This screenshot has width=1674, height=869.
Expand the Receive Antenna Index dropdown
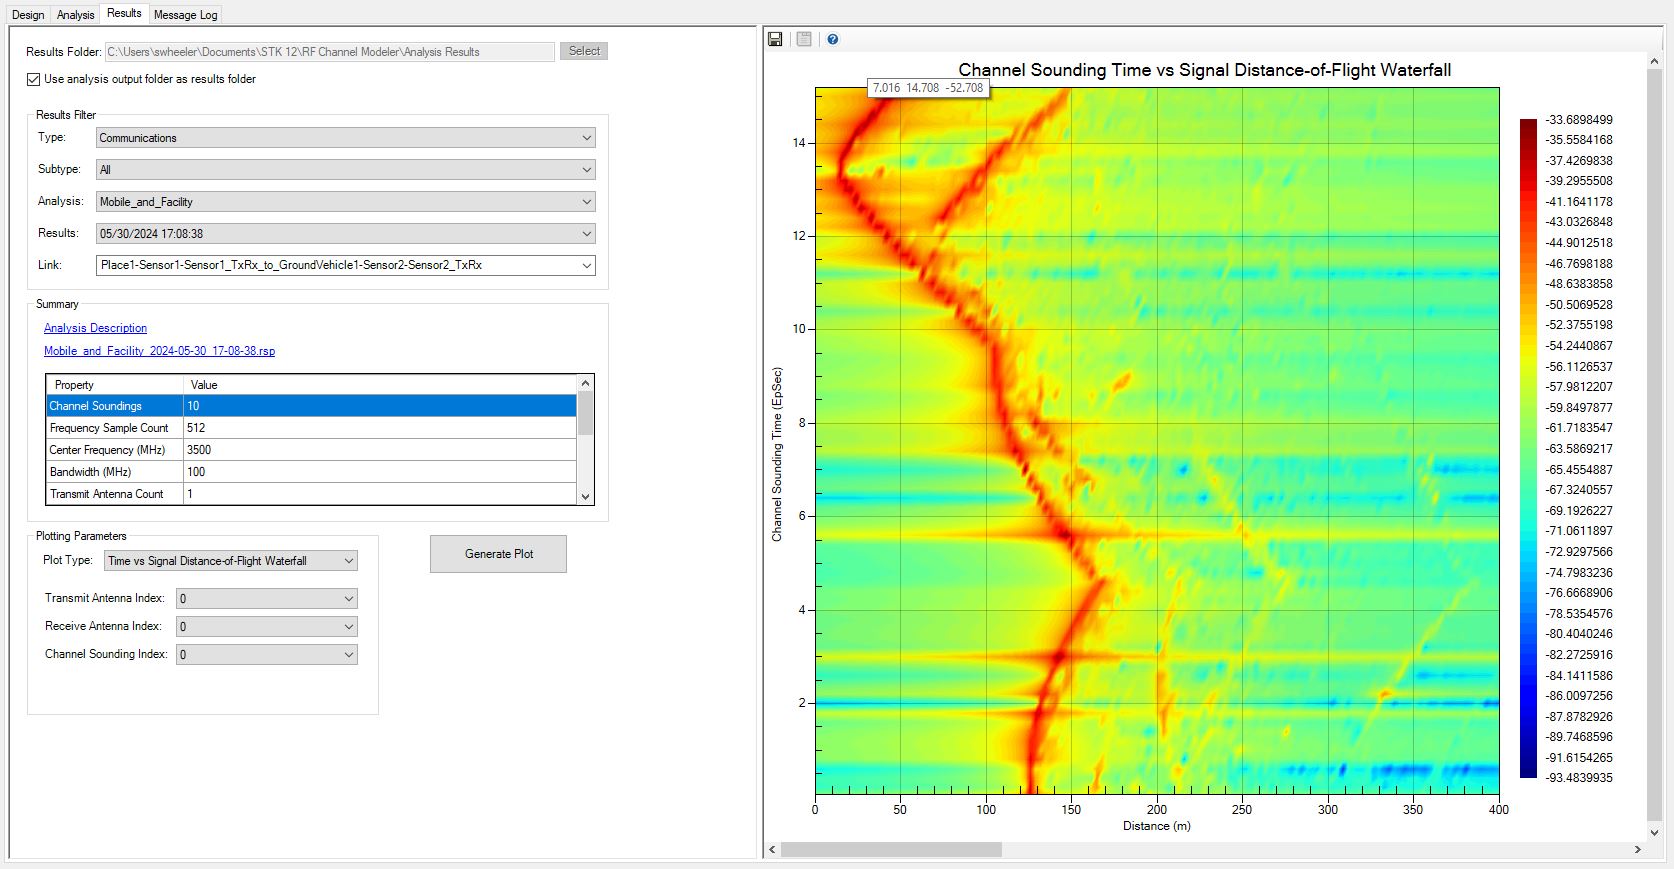(266, 627)
